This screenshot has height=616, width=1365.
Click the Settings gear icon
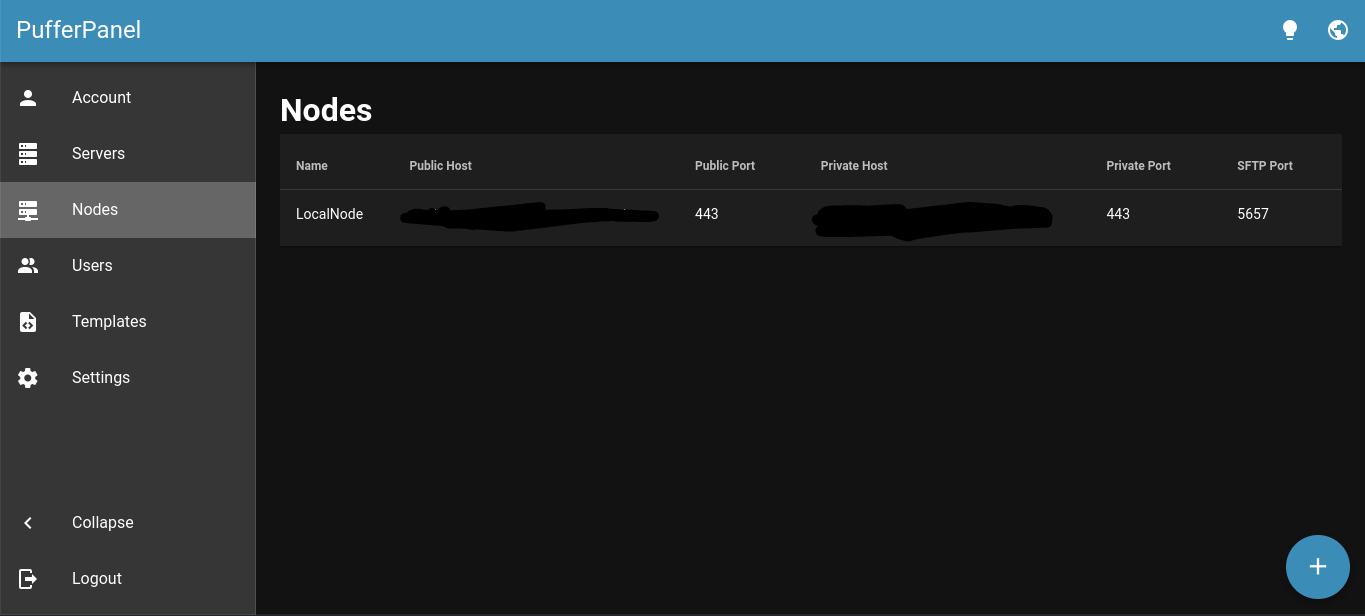(x=27, y=377)
